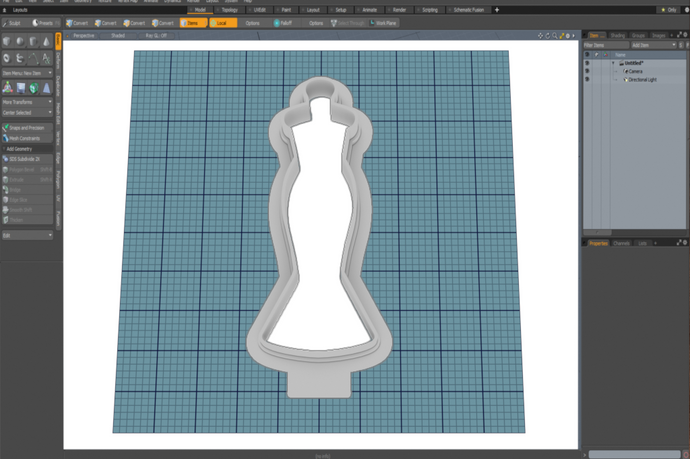Toggle Select Through mode
Viewport: 690px width, 459px height.
pyautogui.click(x=348, y=23)
